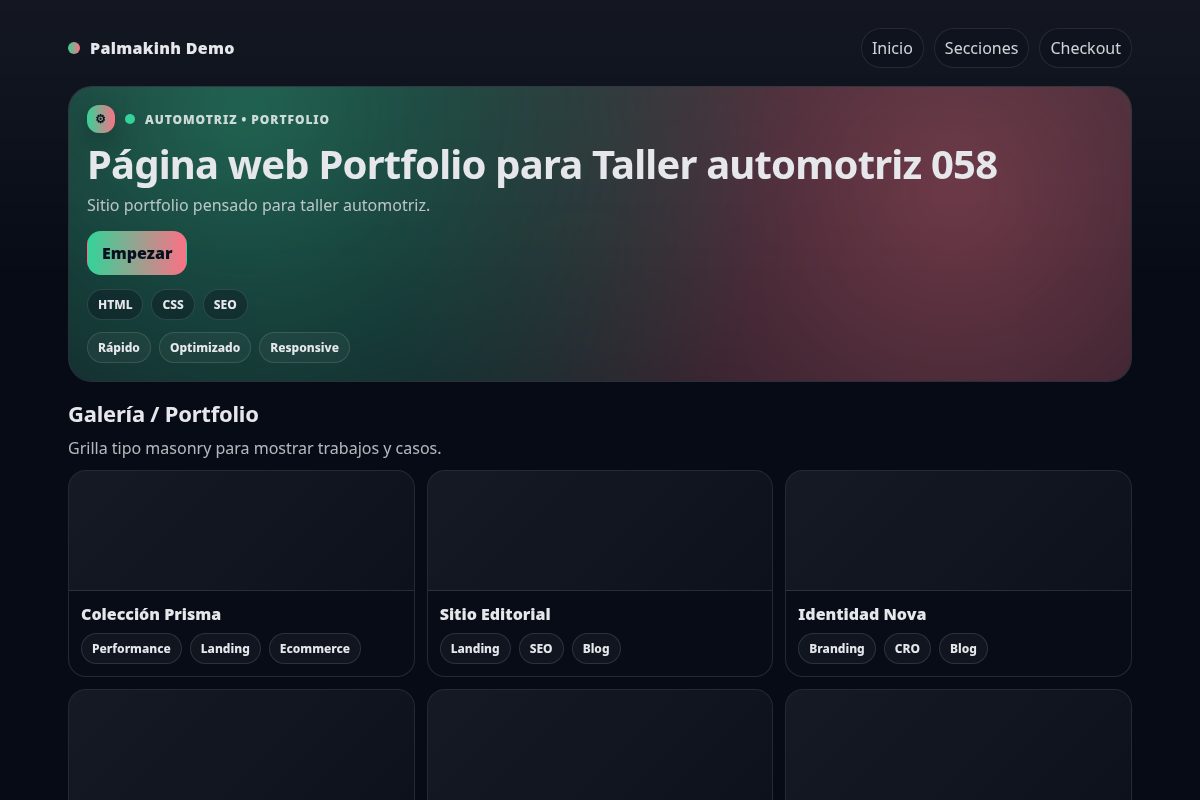Click the Colección Prisma card title
Image resolution: width=1200 pixels, height=800 pixels.
click(151, 614)
